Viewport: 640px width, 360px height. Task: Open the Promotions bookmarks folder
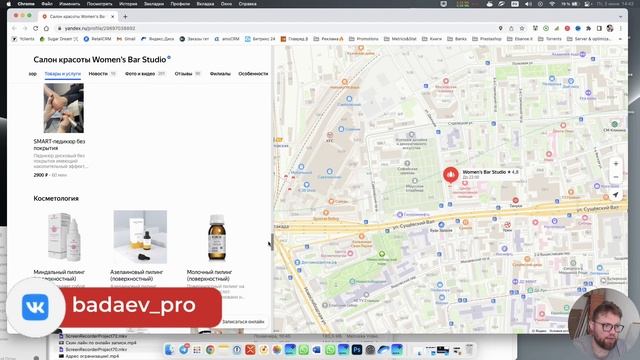tap(364, 39)
